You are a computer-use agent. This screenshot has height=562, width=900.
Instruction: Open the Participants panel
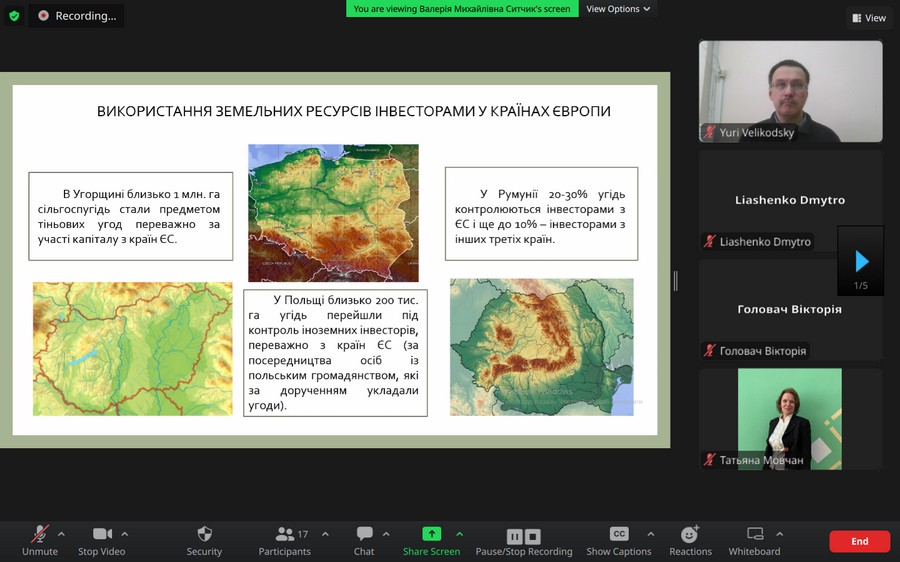(285, 535)
